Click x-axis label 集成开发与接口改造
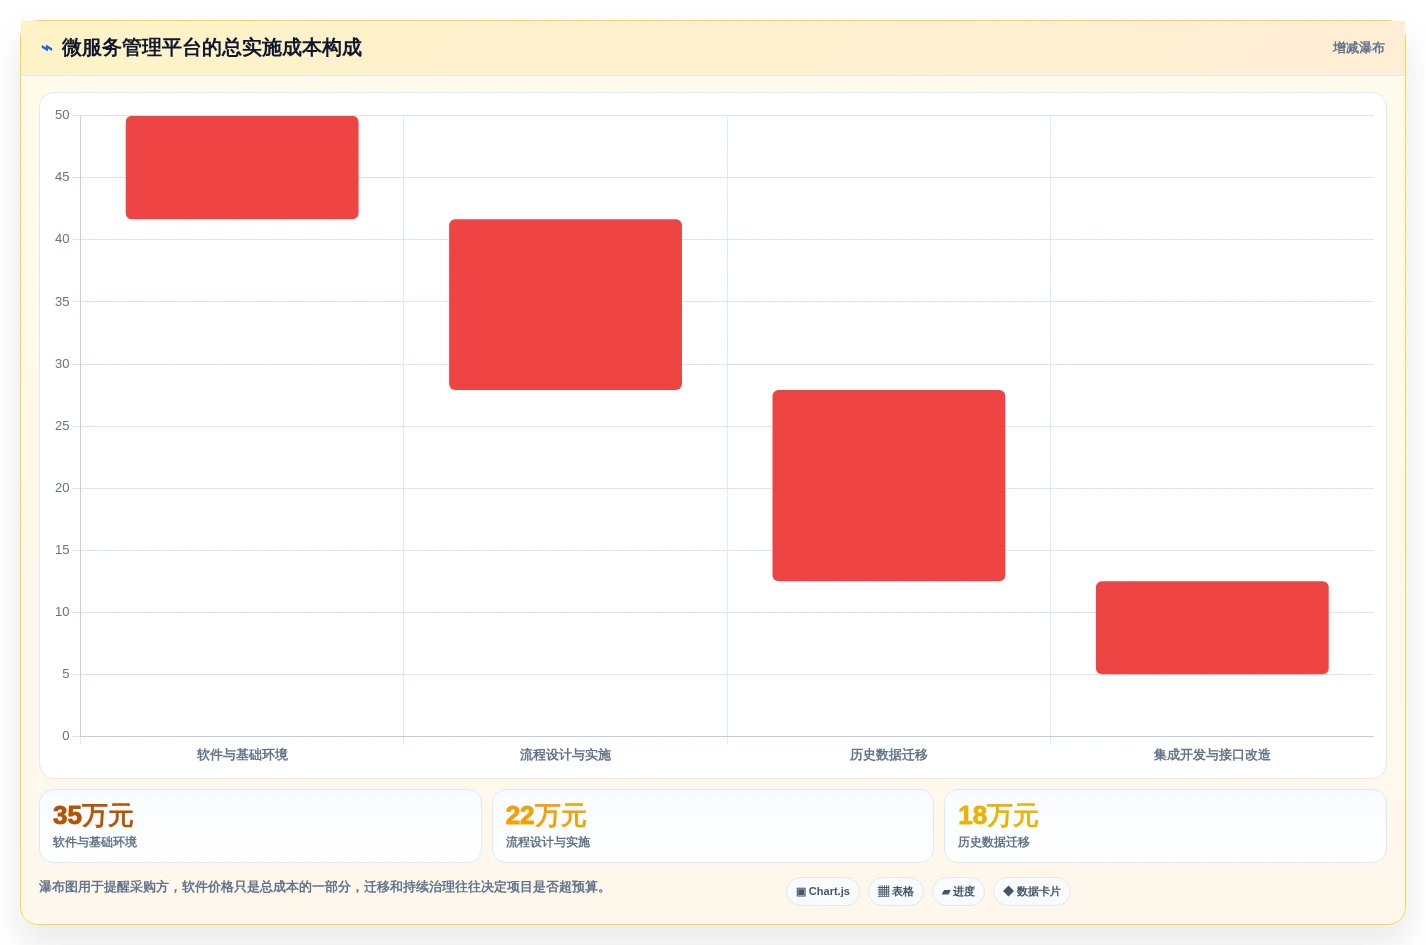 1212,755
